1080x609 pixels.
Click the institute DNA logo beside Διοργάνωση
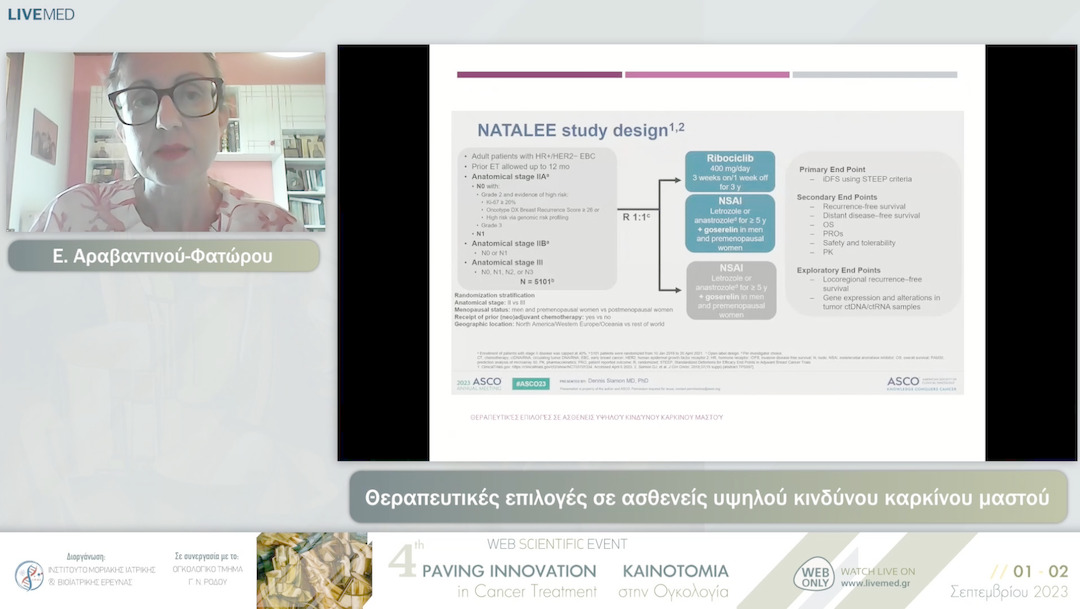[x=28, y=576]
